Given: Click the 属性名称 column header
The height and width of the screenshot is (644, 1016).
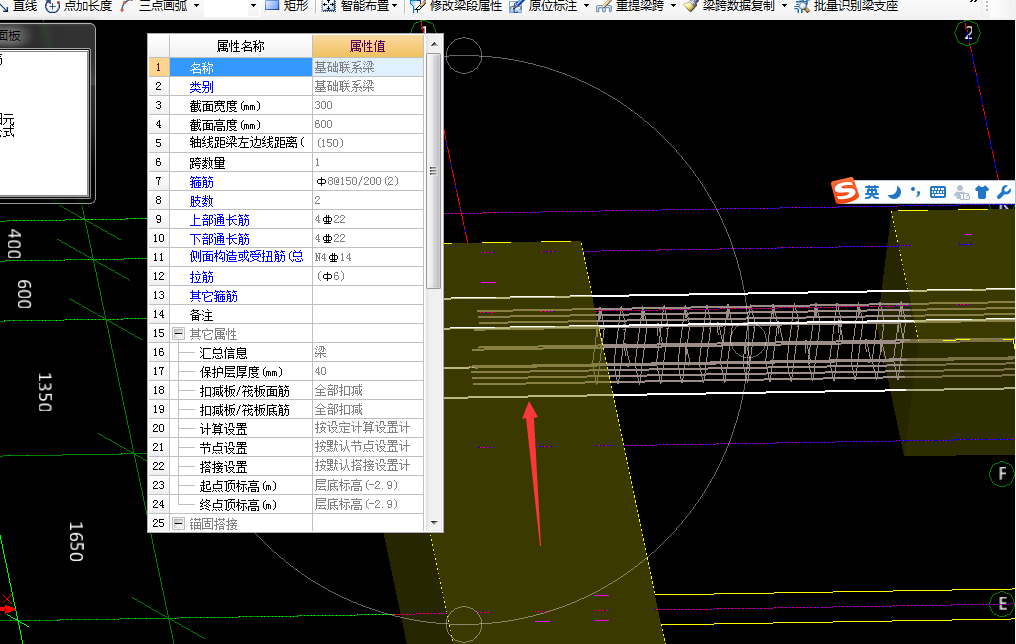Looking at the screenshot, I should tap(240, 46).
